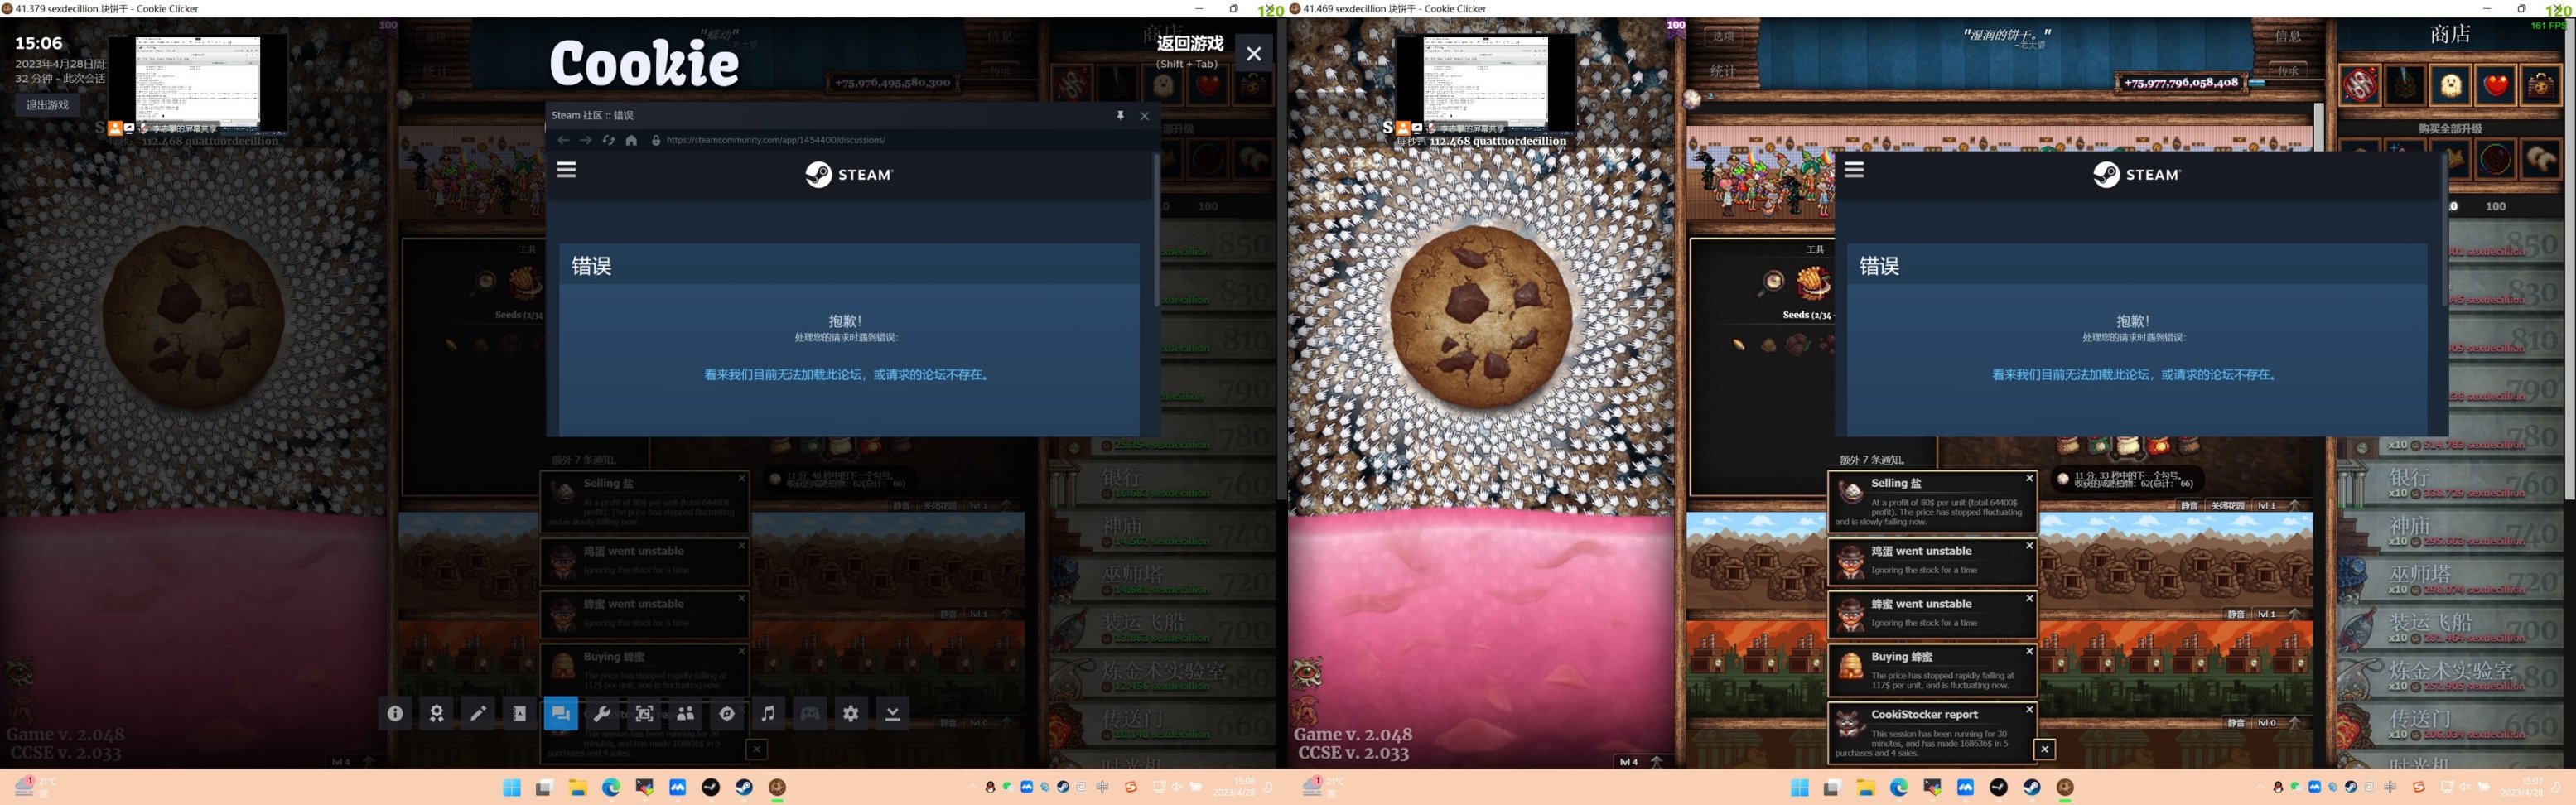
Task: Pin the Steam overlay browser window
Action: click(1120, 115)
